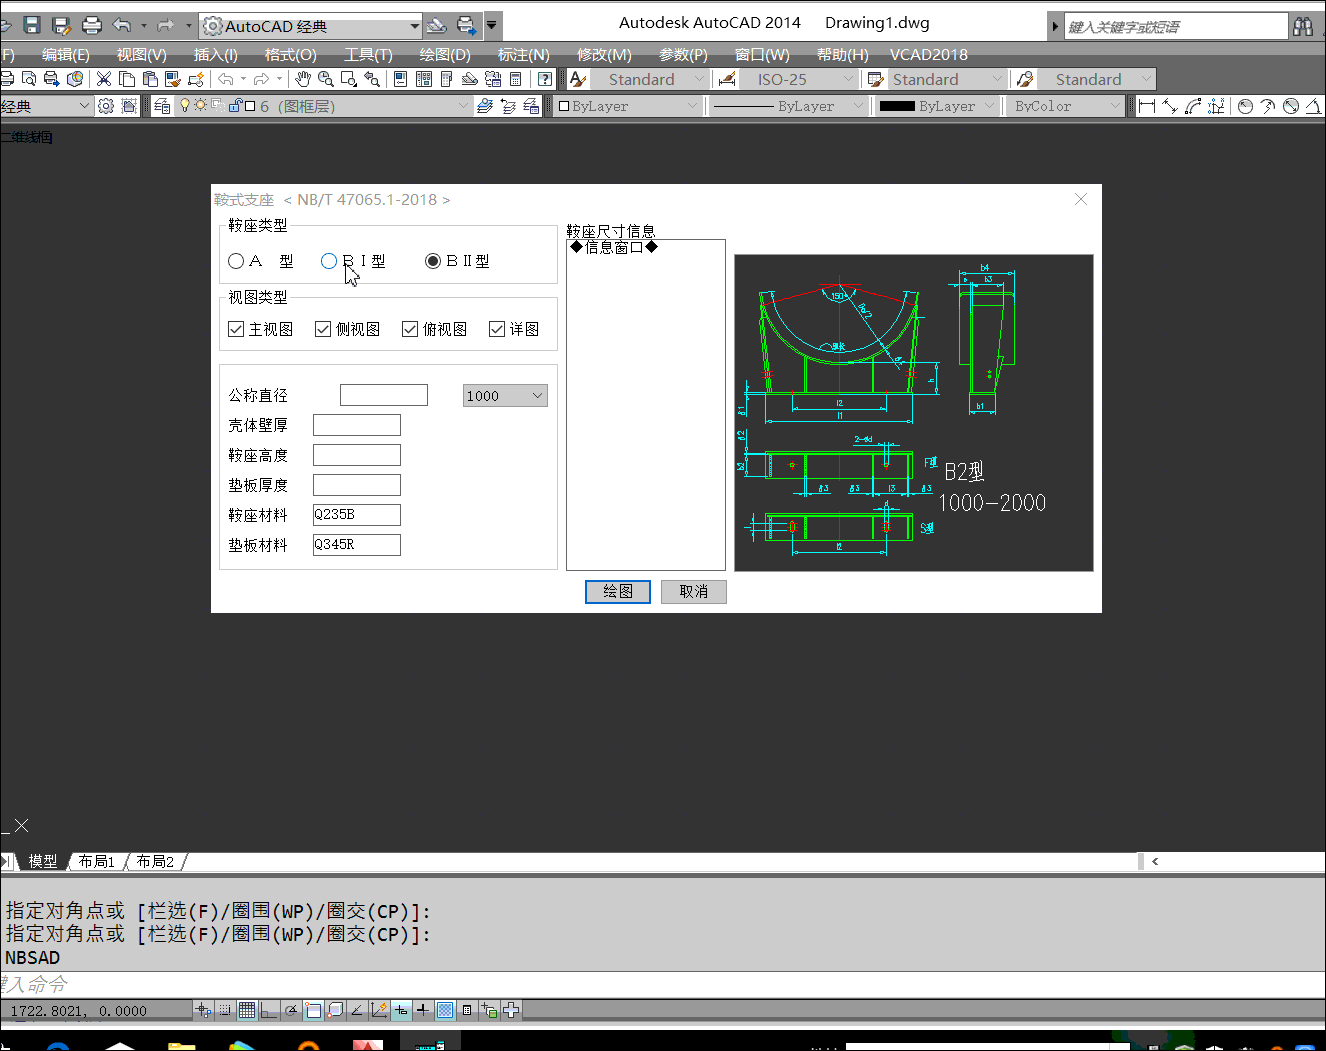The height and width of the screenshot is (1051, 1326).
Task: Select the B I 型 radio button
Action: click(329, 261)
